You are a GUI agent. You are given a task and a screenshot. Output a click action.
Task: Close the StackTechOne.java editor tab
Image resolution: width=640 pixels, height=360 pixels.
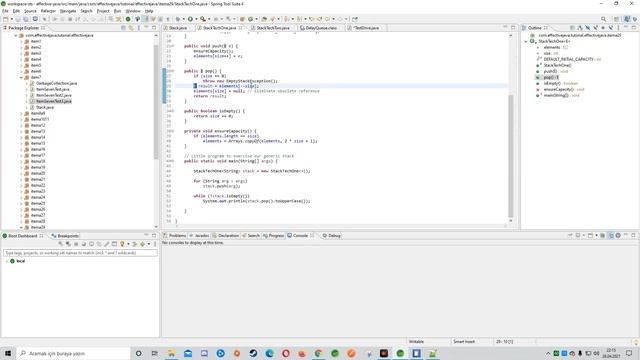pyautogui.click(x=241, y=28)
